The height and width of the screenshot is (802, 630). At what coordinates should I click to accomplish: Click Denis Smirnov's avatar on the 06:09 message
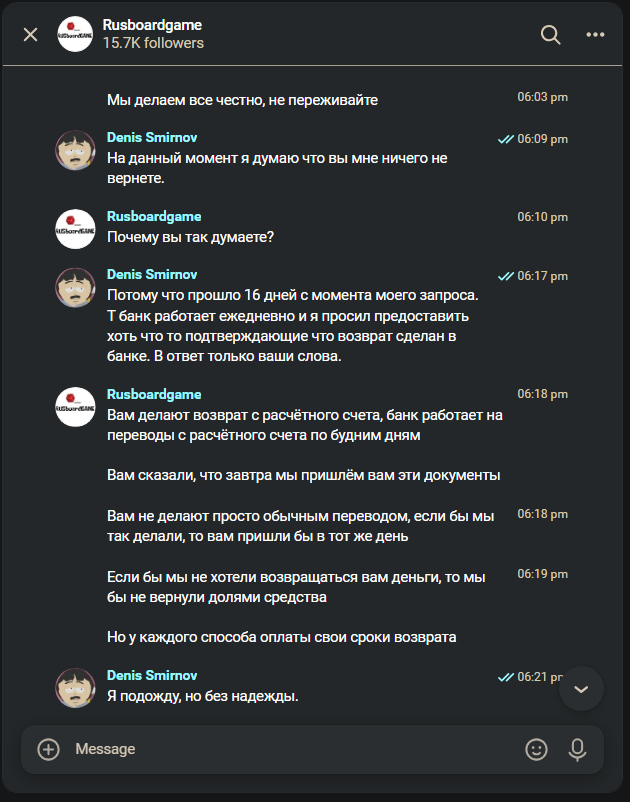coord(75,150)
